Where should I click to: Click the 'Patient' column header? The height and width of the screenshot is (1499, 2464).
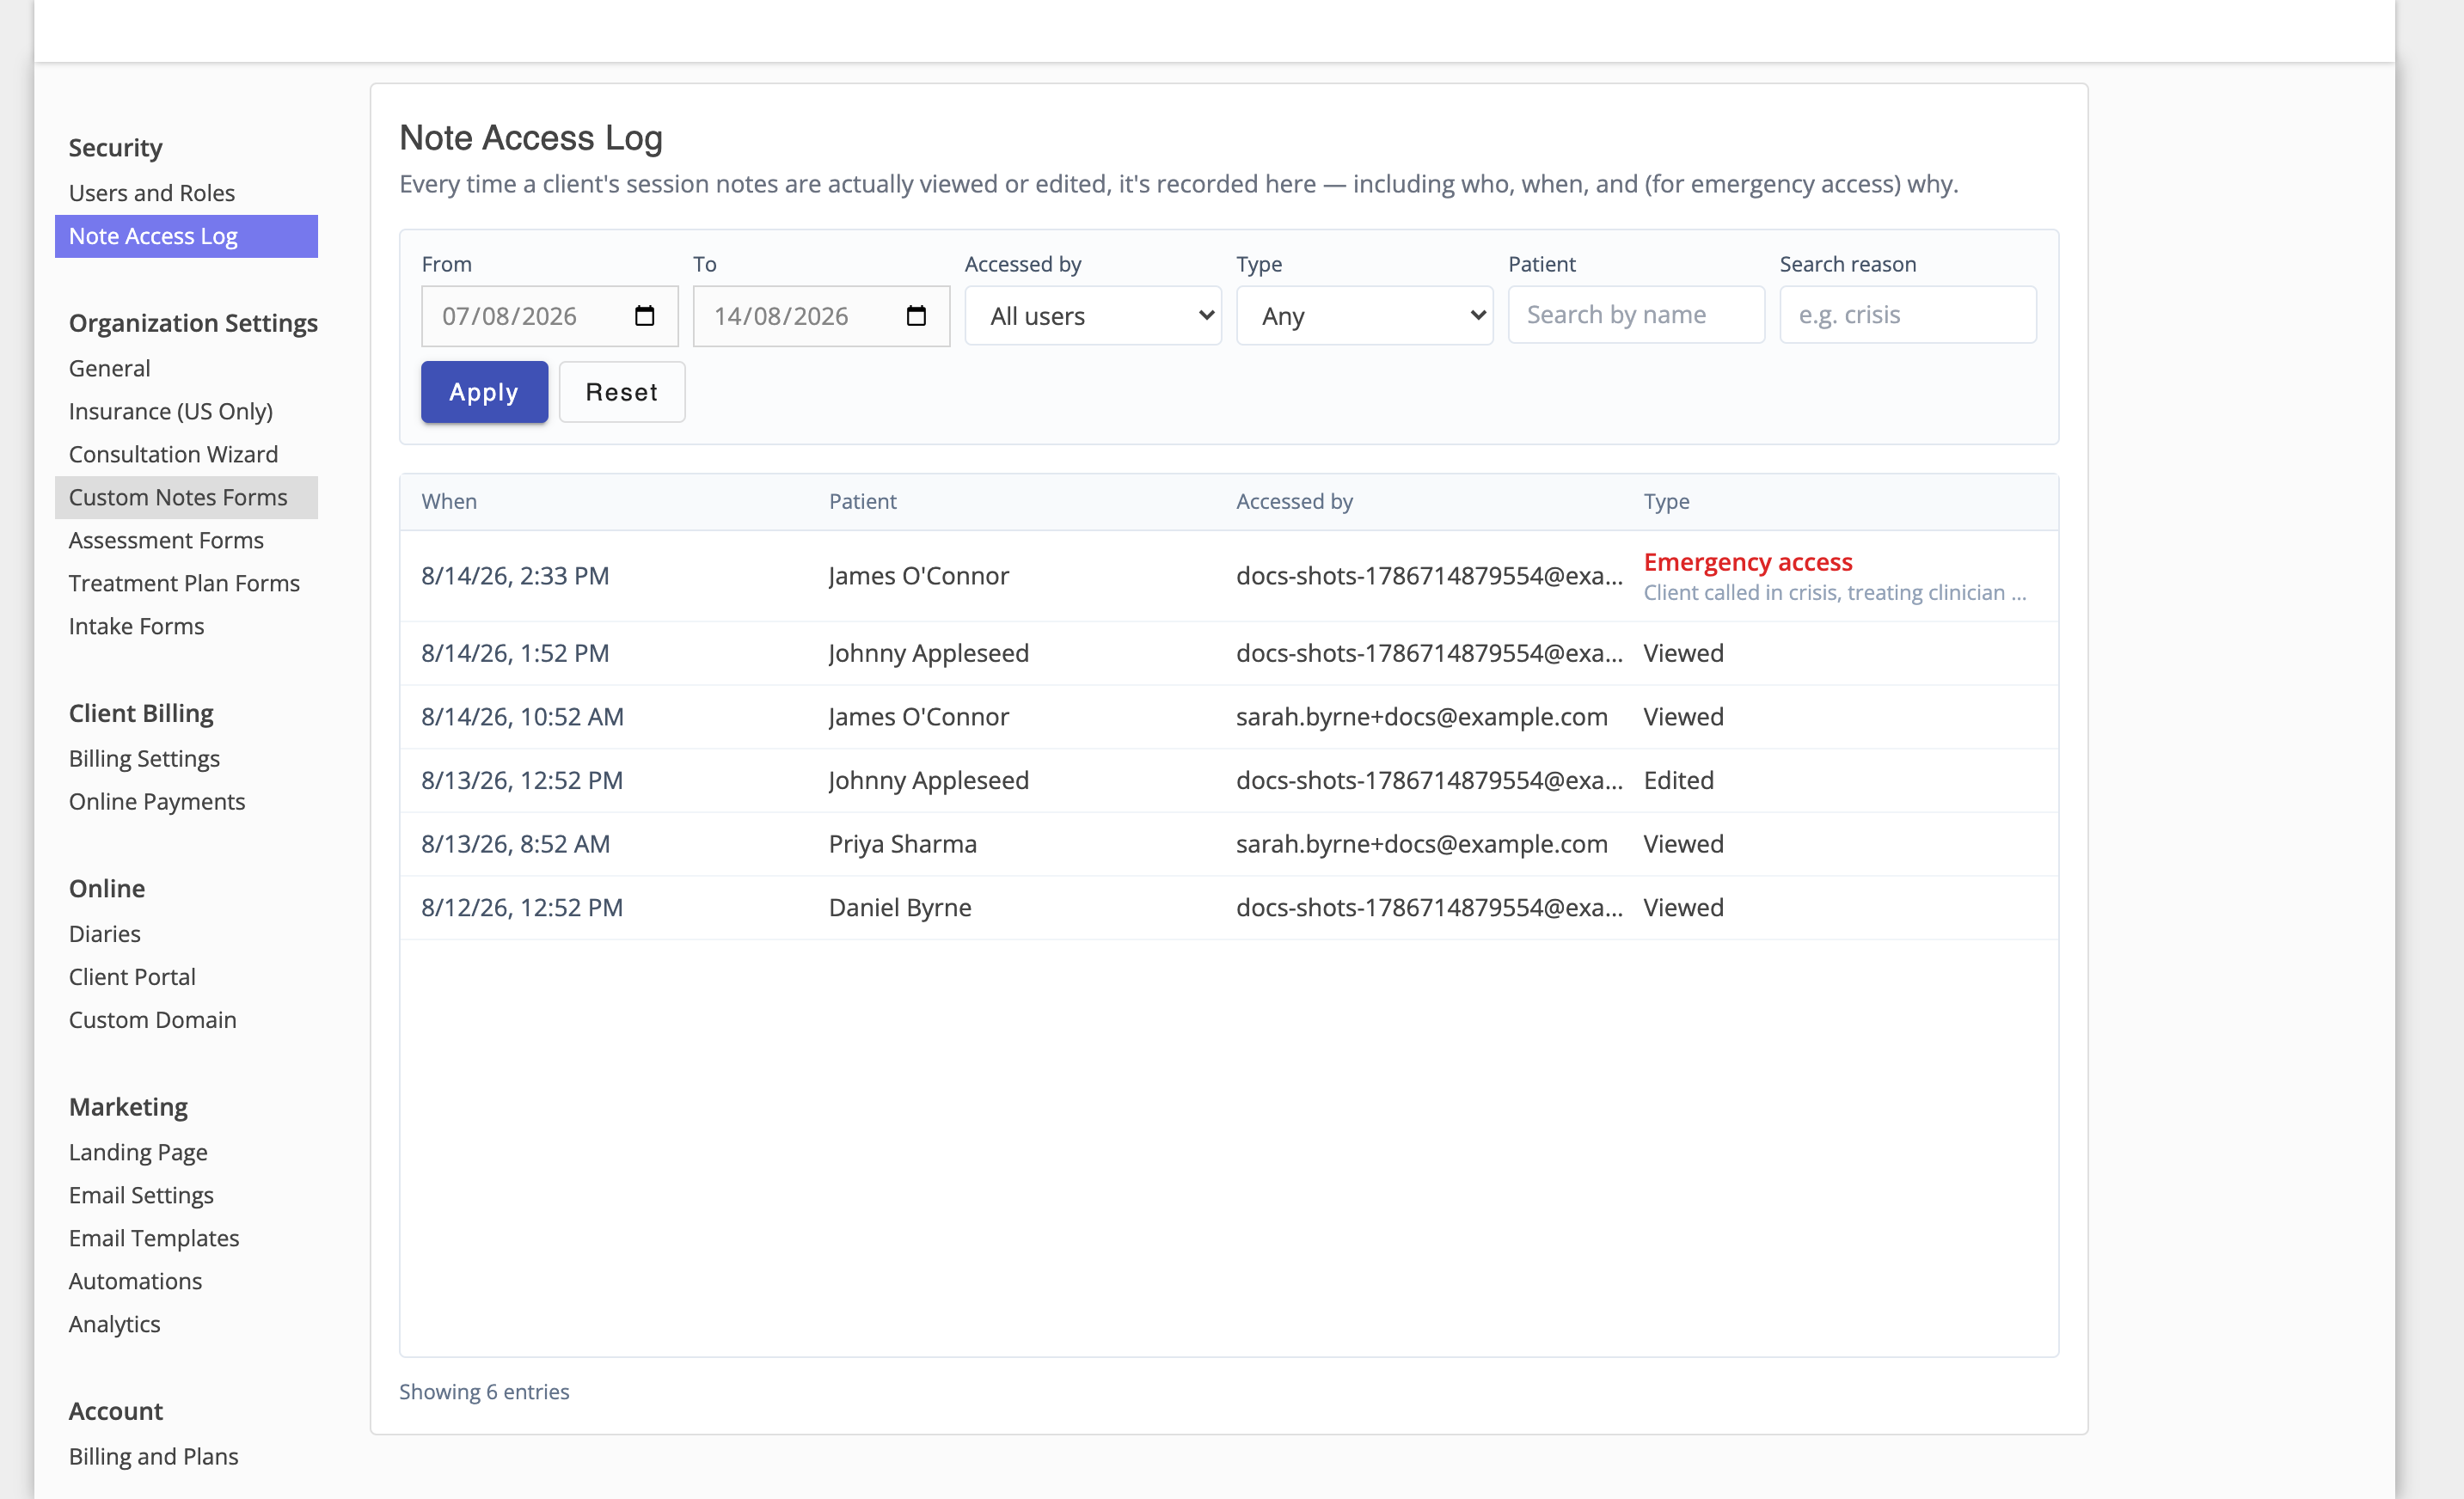point(863,501)
